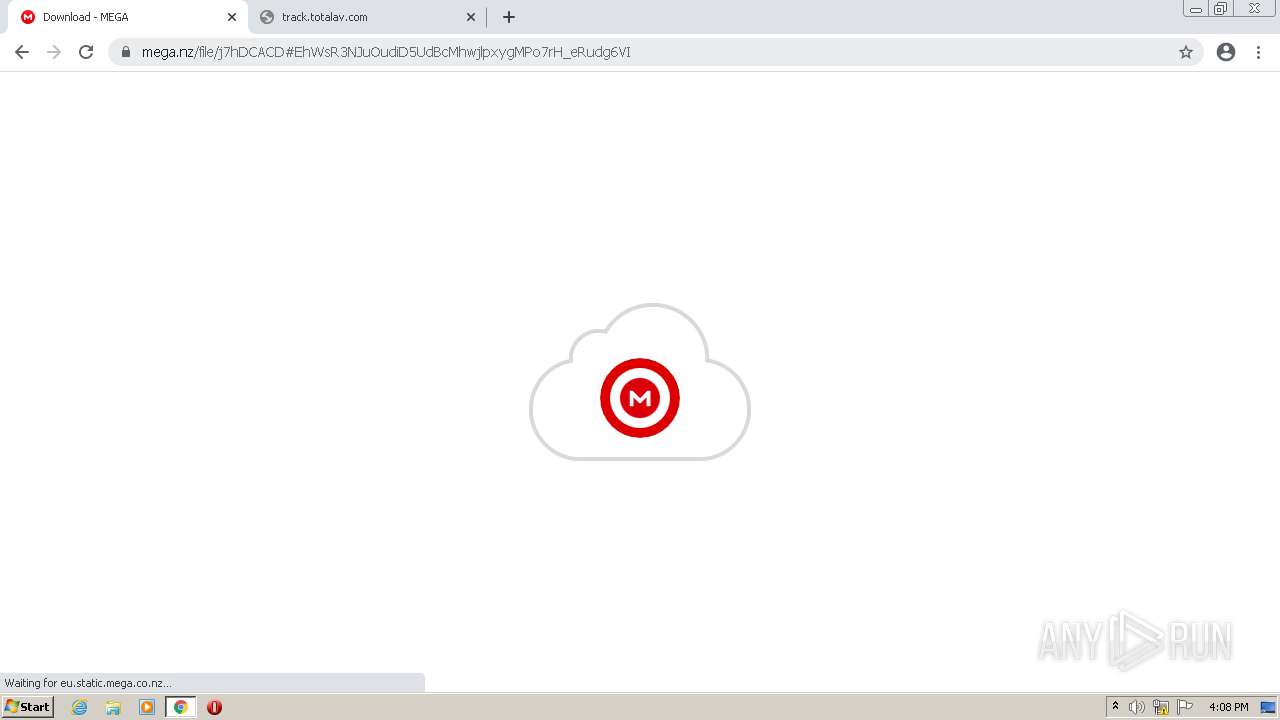Bookmark this page with the star
This screenshot has width=1280, height=720.
coord(1186,52)
